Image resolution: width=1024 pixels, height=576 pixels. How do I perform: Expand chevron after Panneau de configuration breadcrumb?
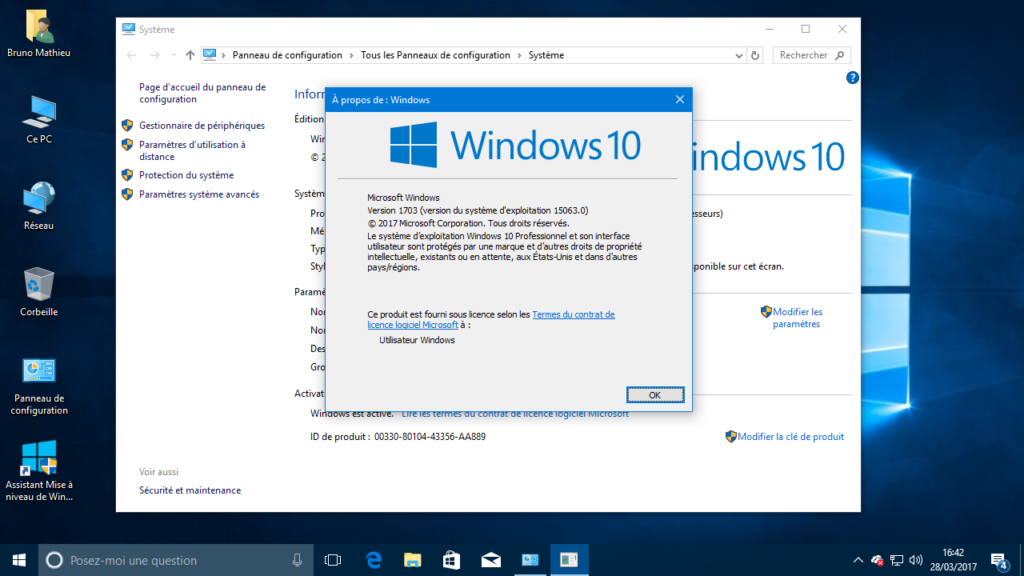(x=351, y=56)
